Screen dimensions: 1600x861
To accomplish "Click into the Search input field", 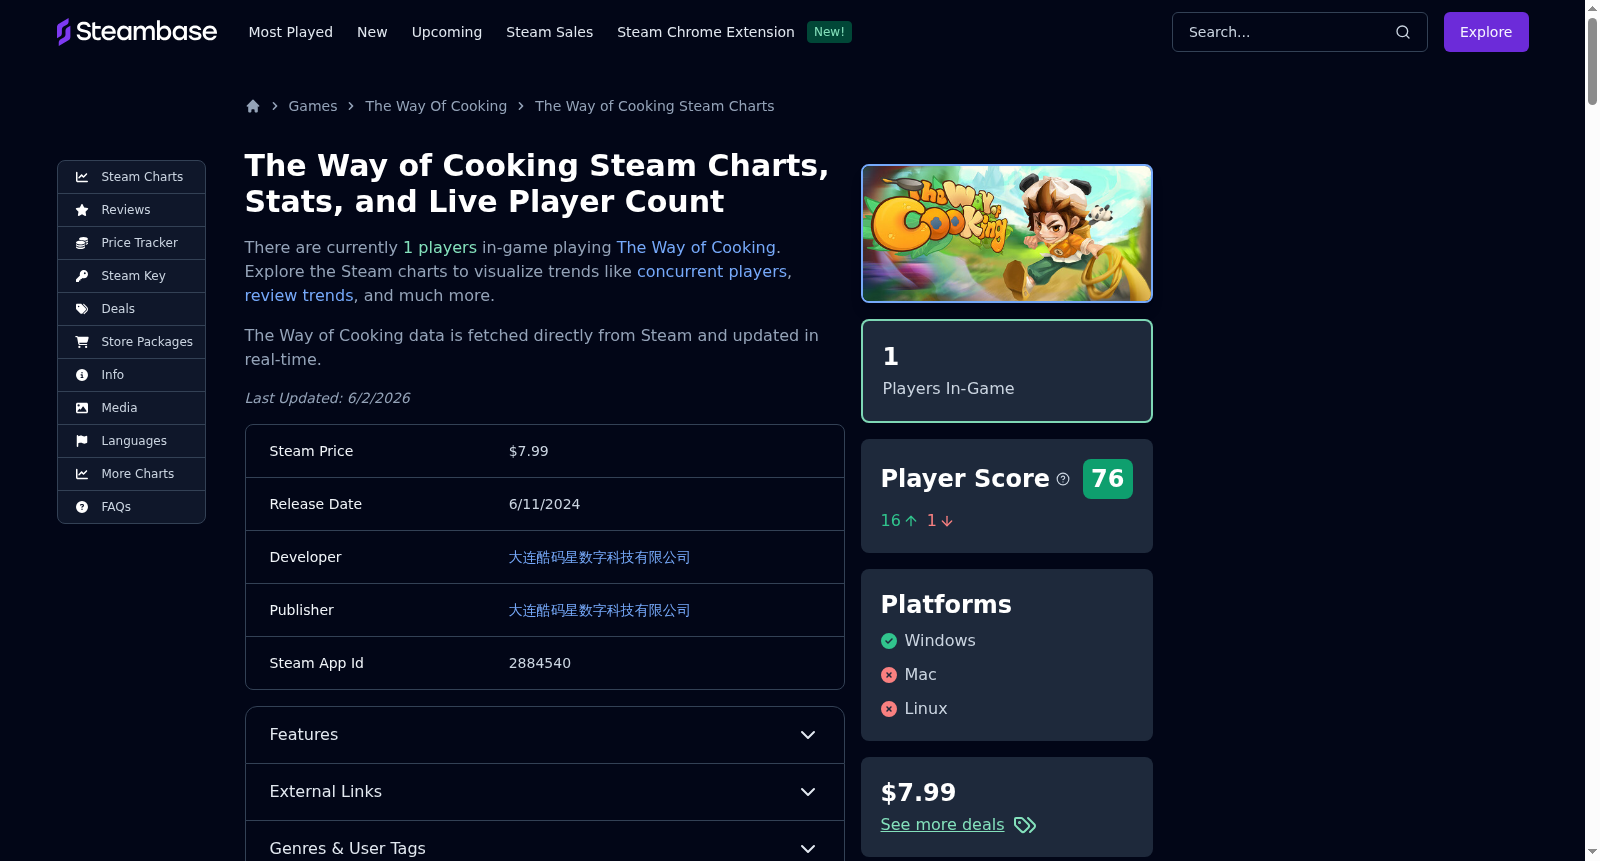I will click(1299, 32).
